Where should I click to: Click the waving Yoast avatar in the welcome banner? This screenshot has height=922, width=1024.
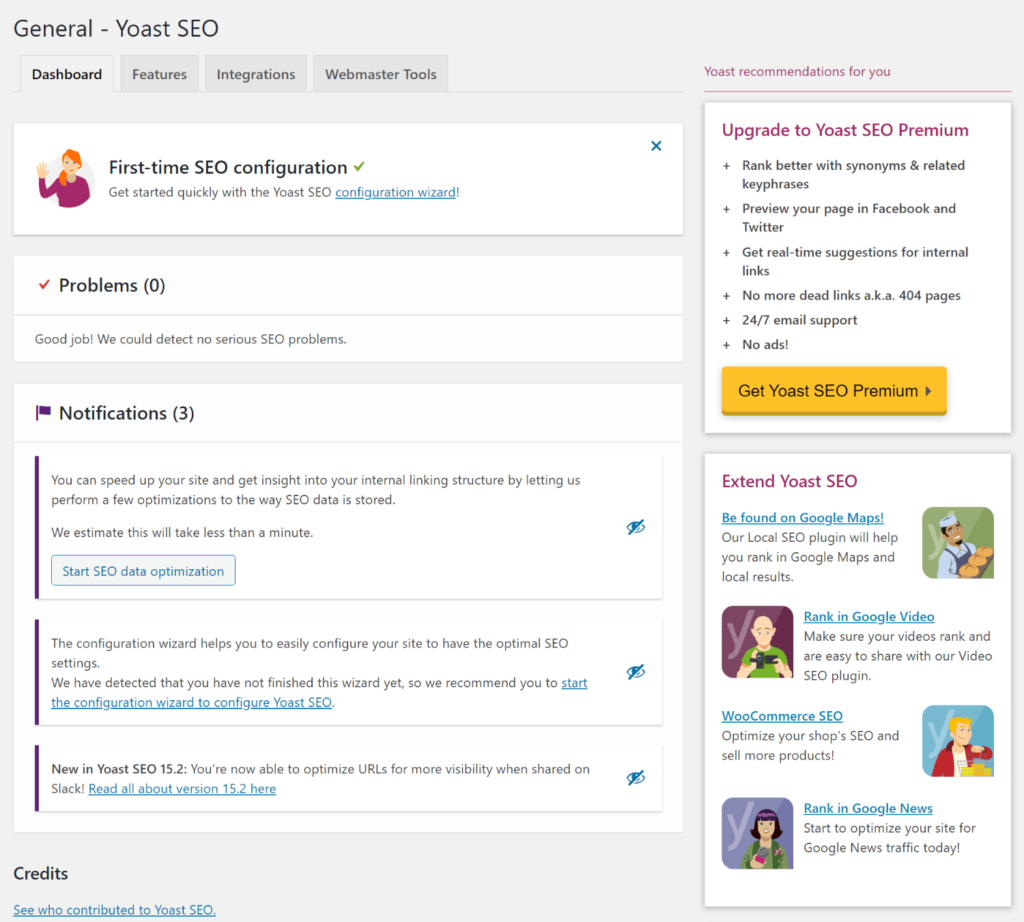65,178
